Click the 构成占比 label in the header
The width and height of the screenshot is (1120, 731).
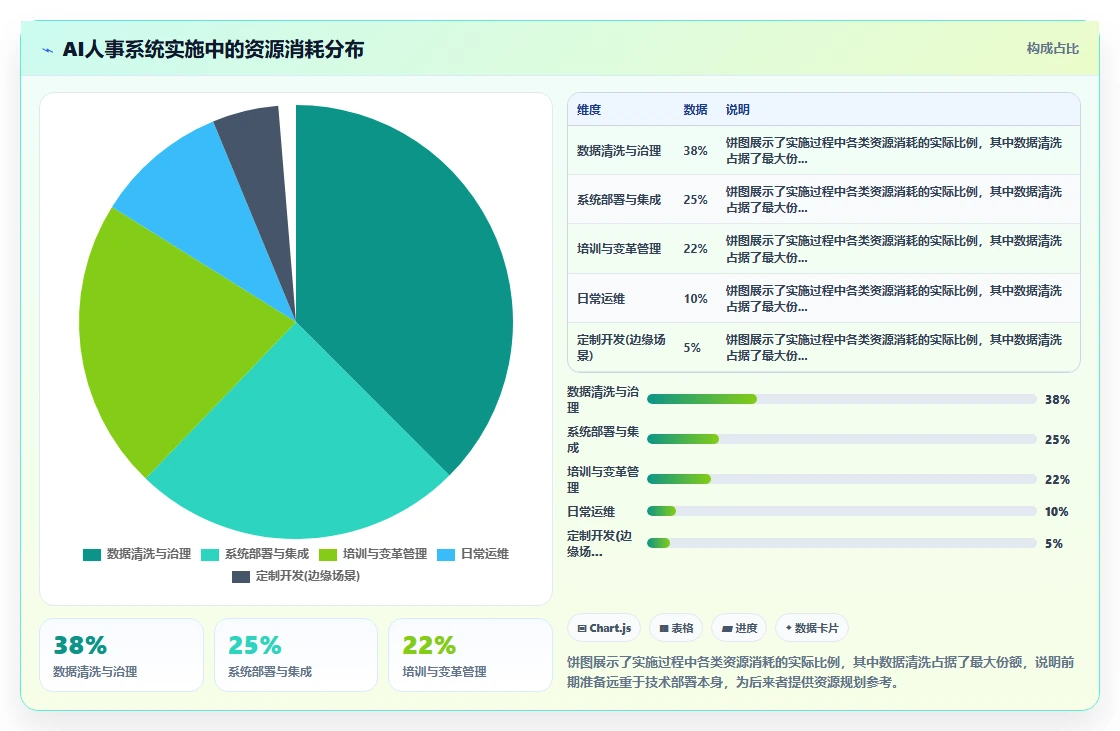tap(1052, 49)
